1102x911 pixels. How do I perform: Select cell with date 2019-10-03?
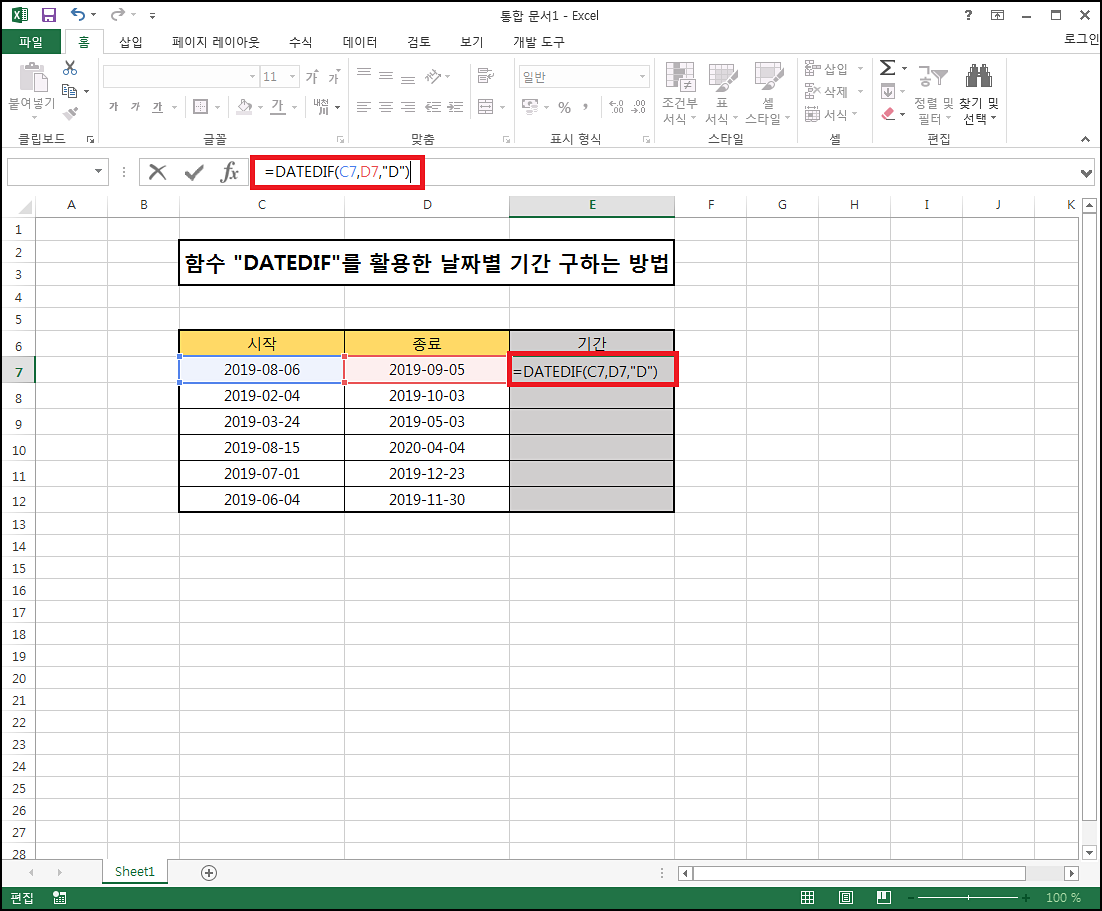pyautogui.click(x=427, y=396)
